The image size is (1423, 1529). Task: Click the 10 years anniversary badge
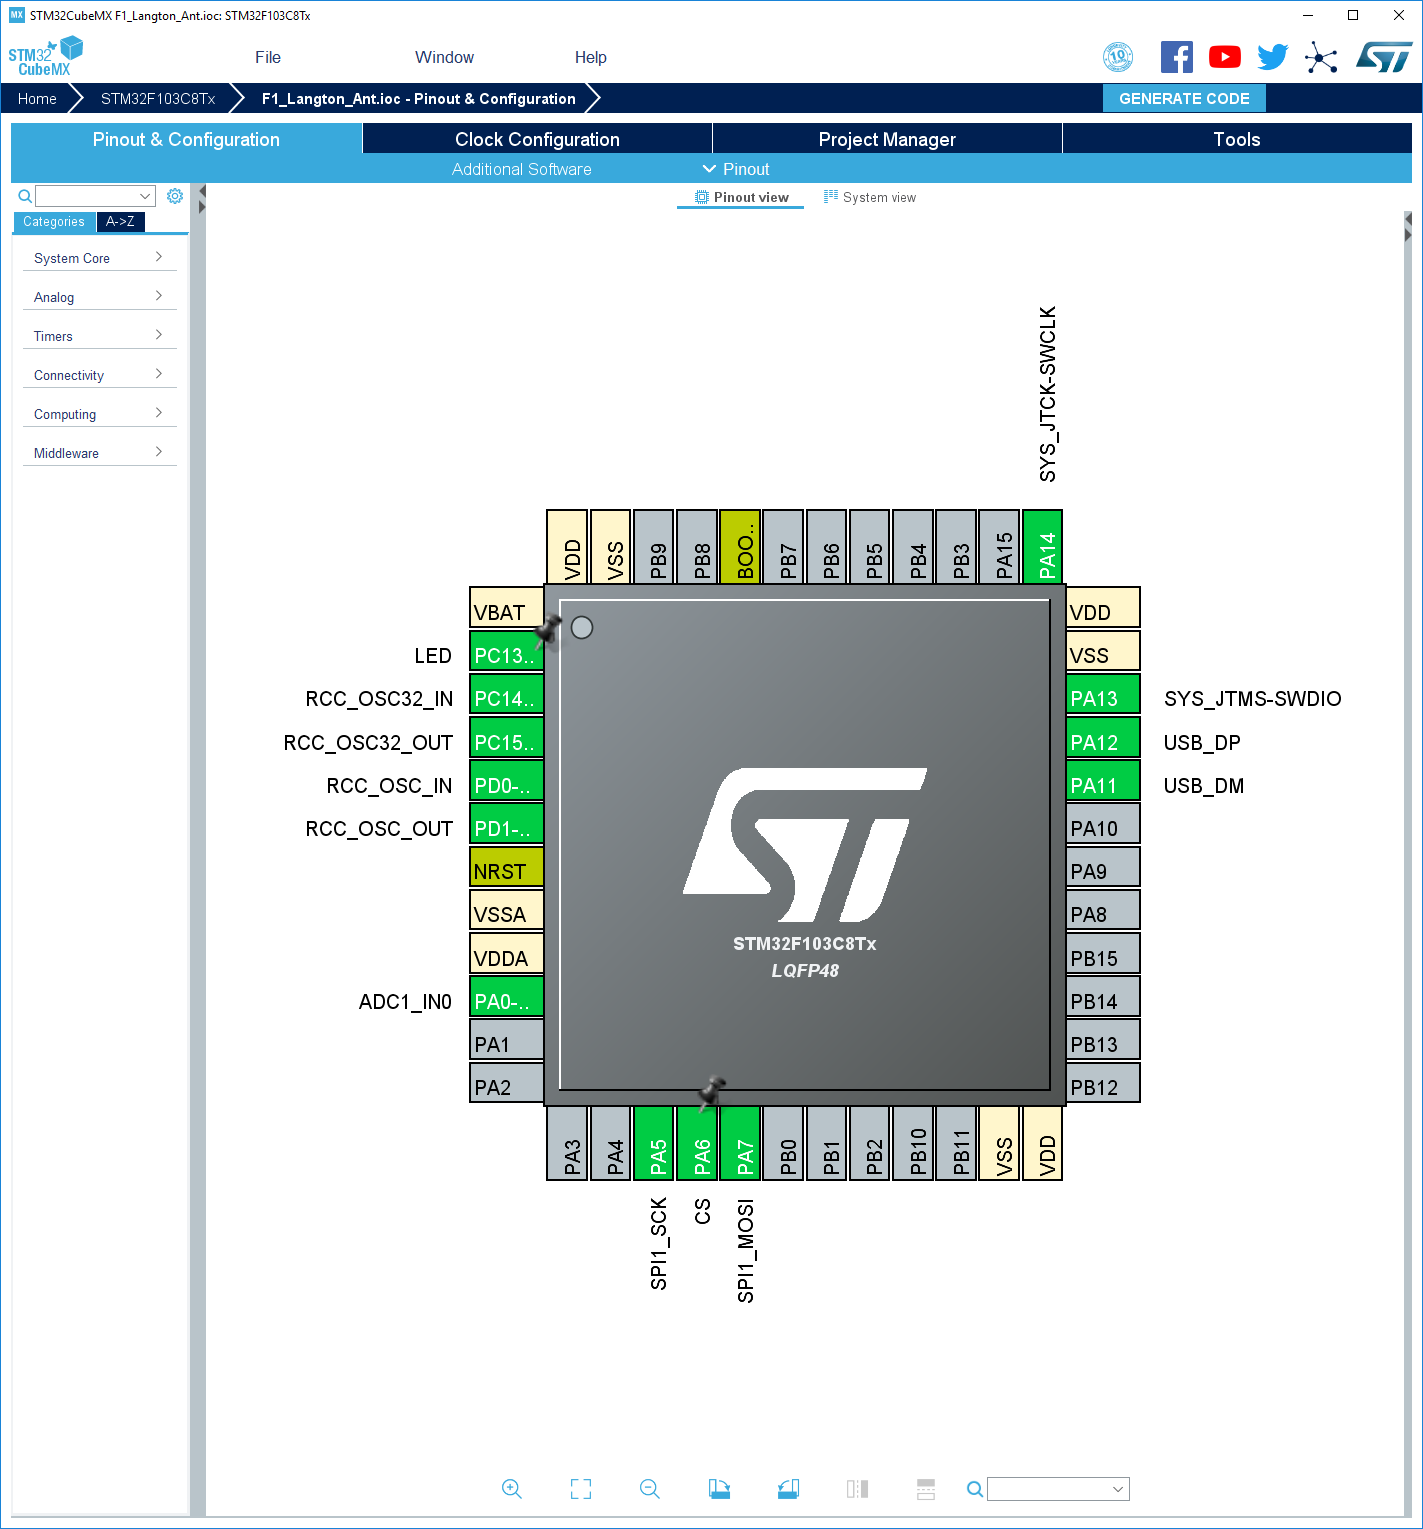[x=1118, y=57]
